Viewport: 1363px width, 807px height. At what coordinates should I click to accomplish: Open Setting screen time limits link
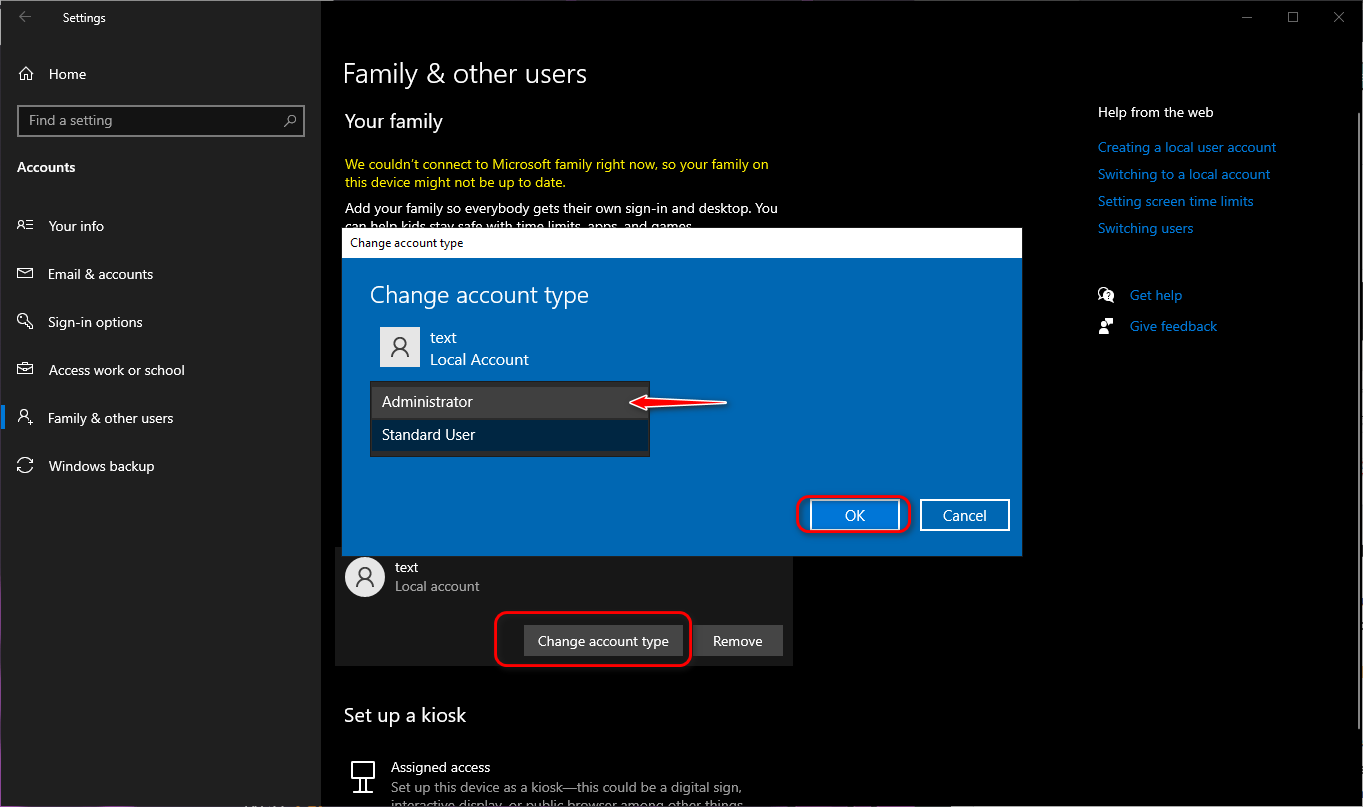1175,201
